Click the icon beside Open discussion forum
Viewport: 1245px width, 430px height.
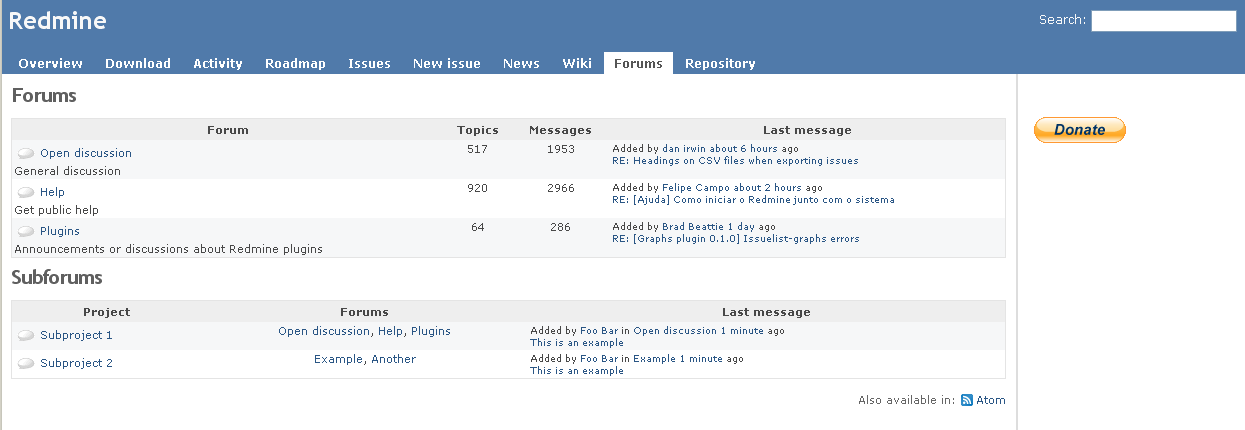[26, 154]
